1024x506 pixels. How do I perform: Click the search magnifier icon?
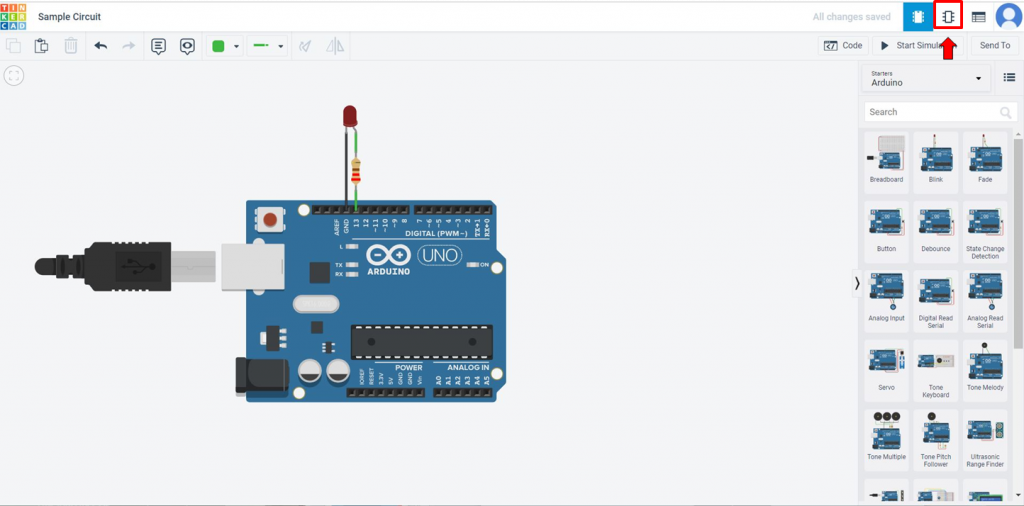pos(1006,112)
